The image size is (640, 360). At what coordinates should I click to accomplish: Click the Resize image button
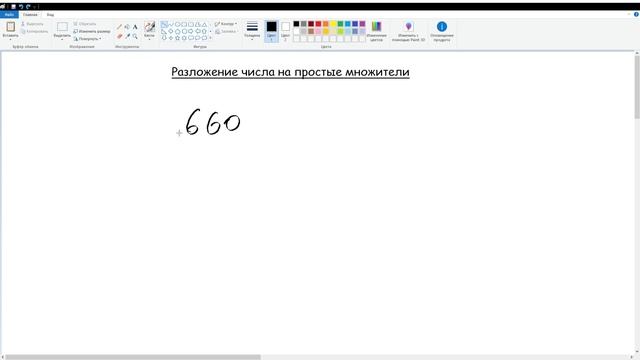92,31
